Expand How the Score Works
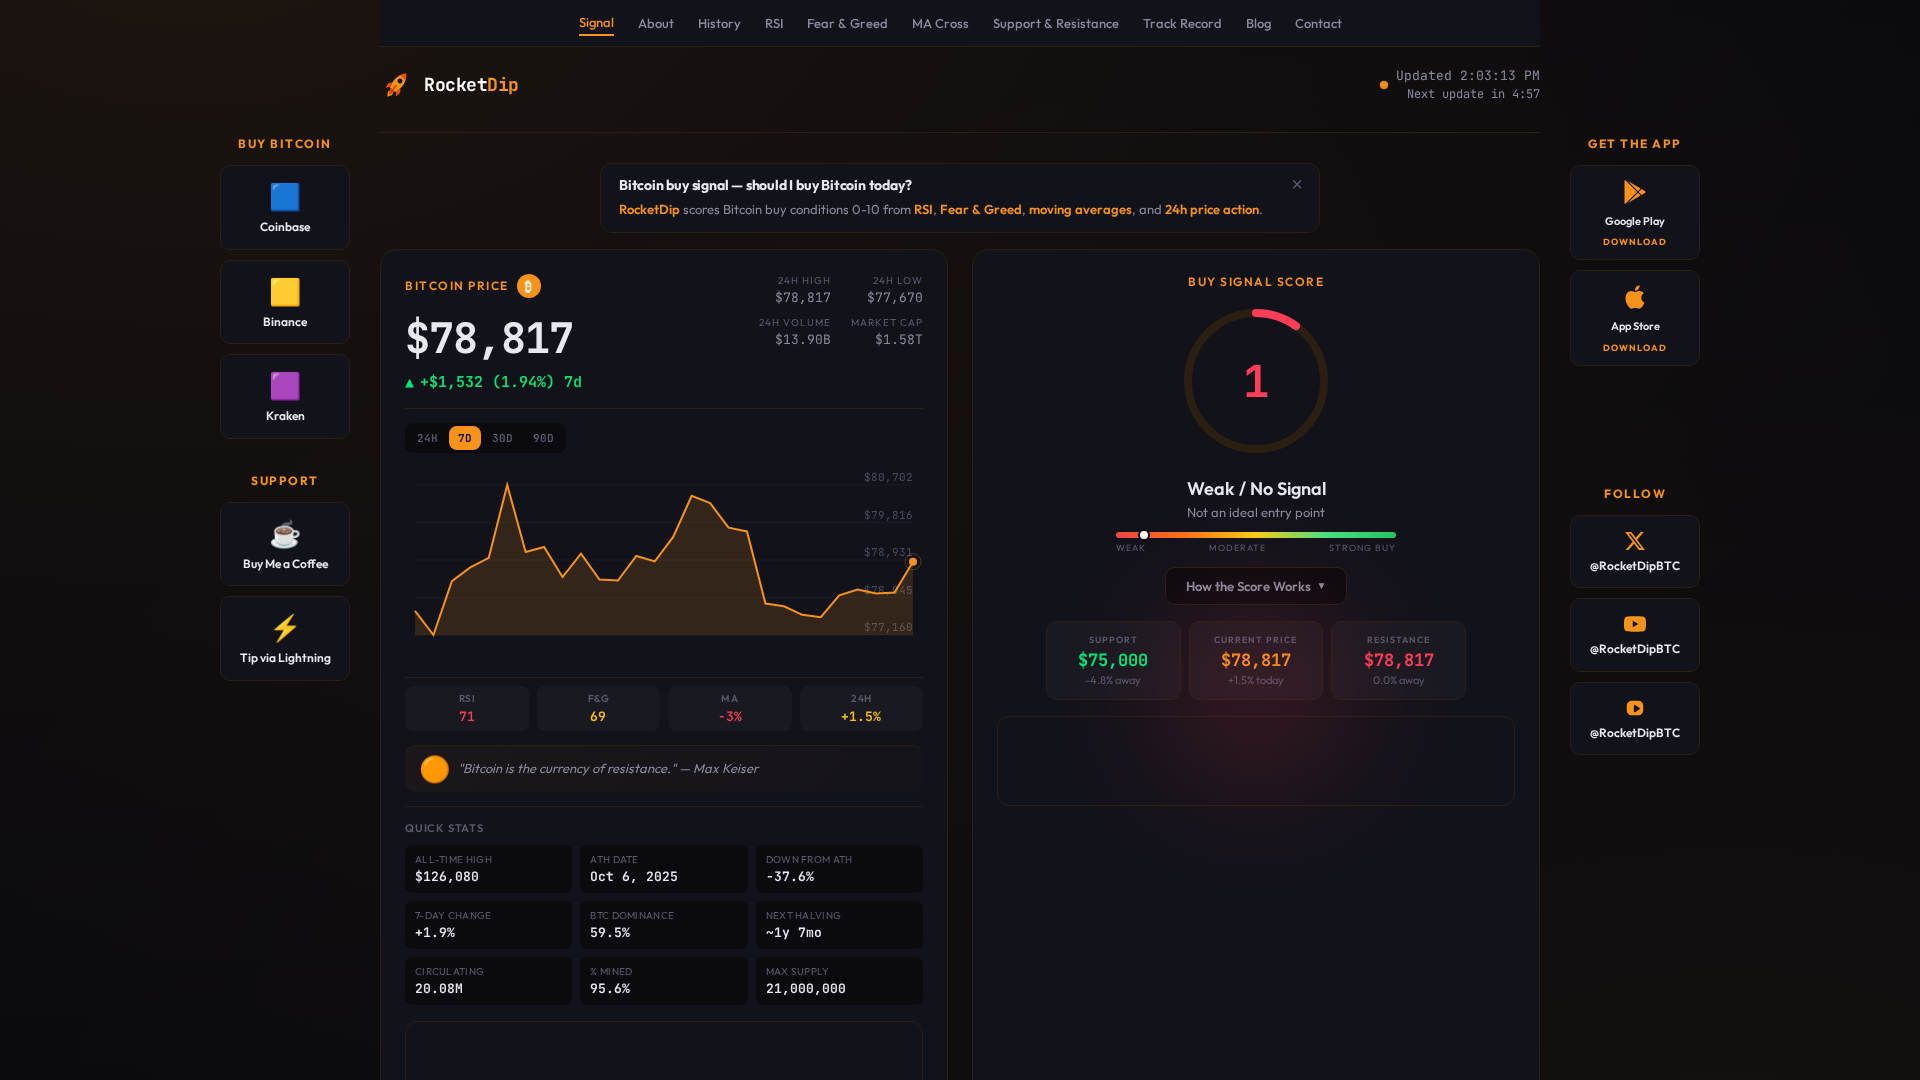Image resolution: width=1920 pixels, height=1080 pixels. (x=1255, y=586)
